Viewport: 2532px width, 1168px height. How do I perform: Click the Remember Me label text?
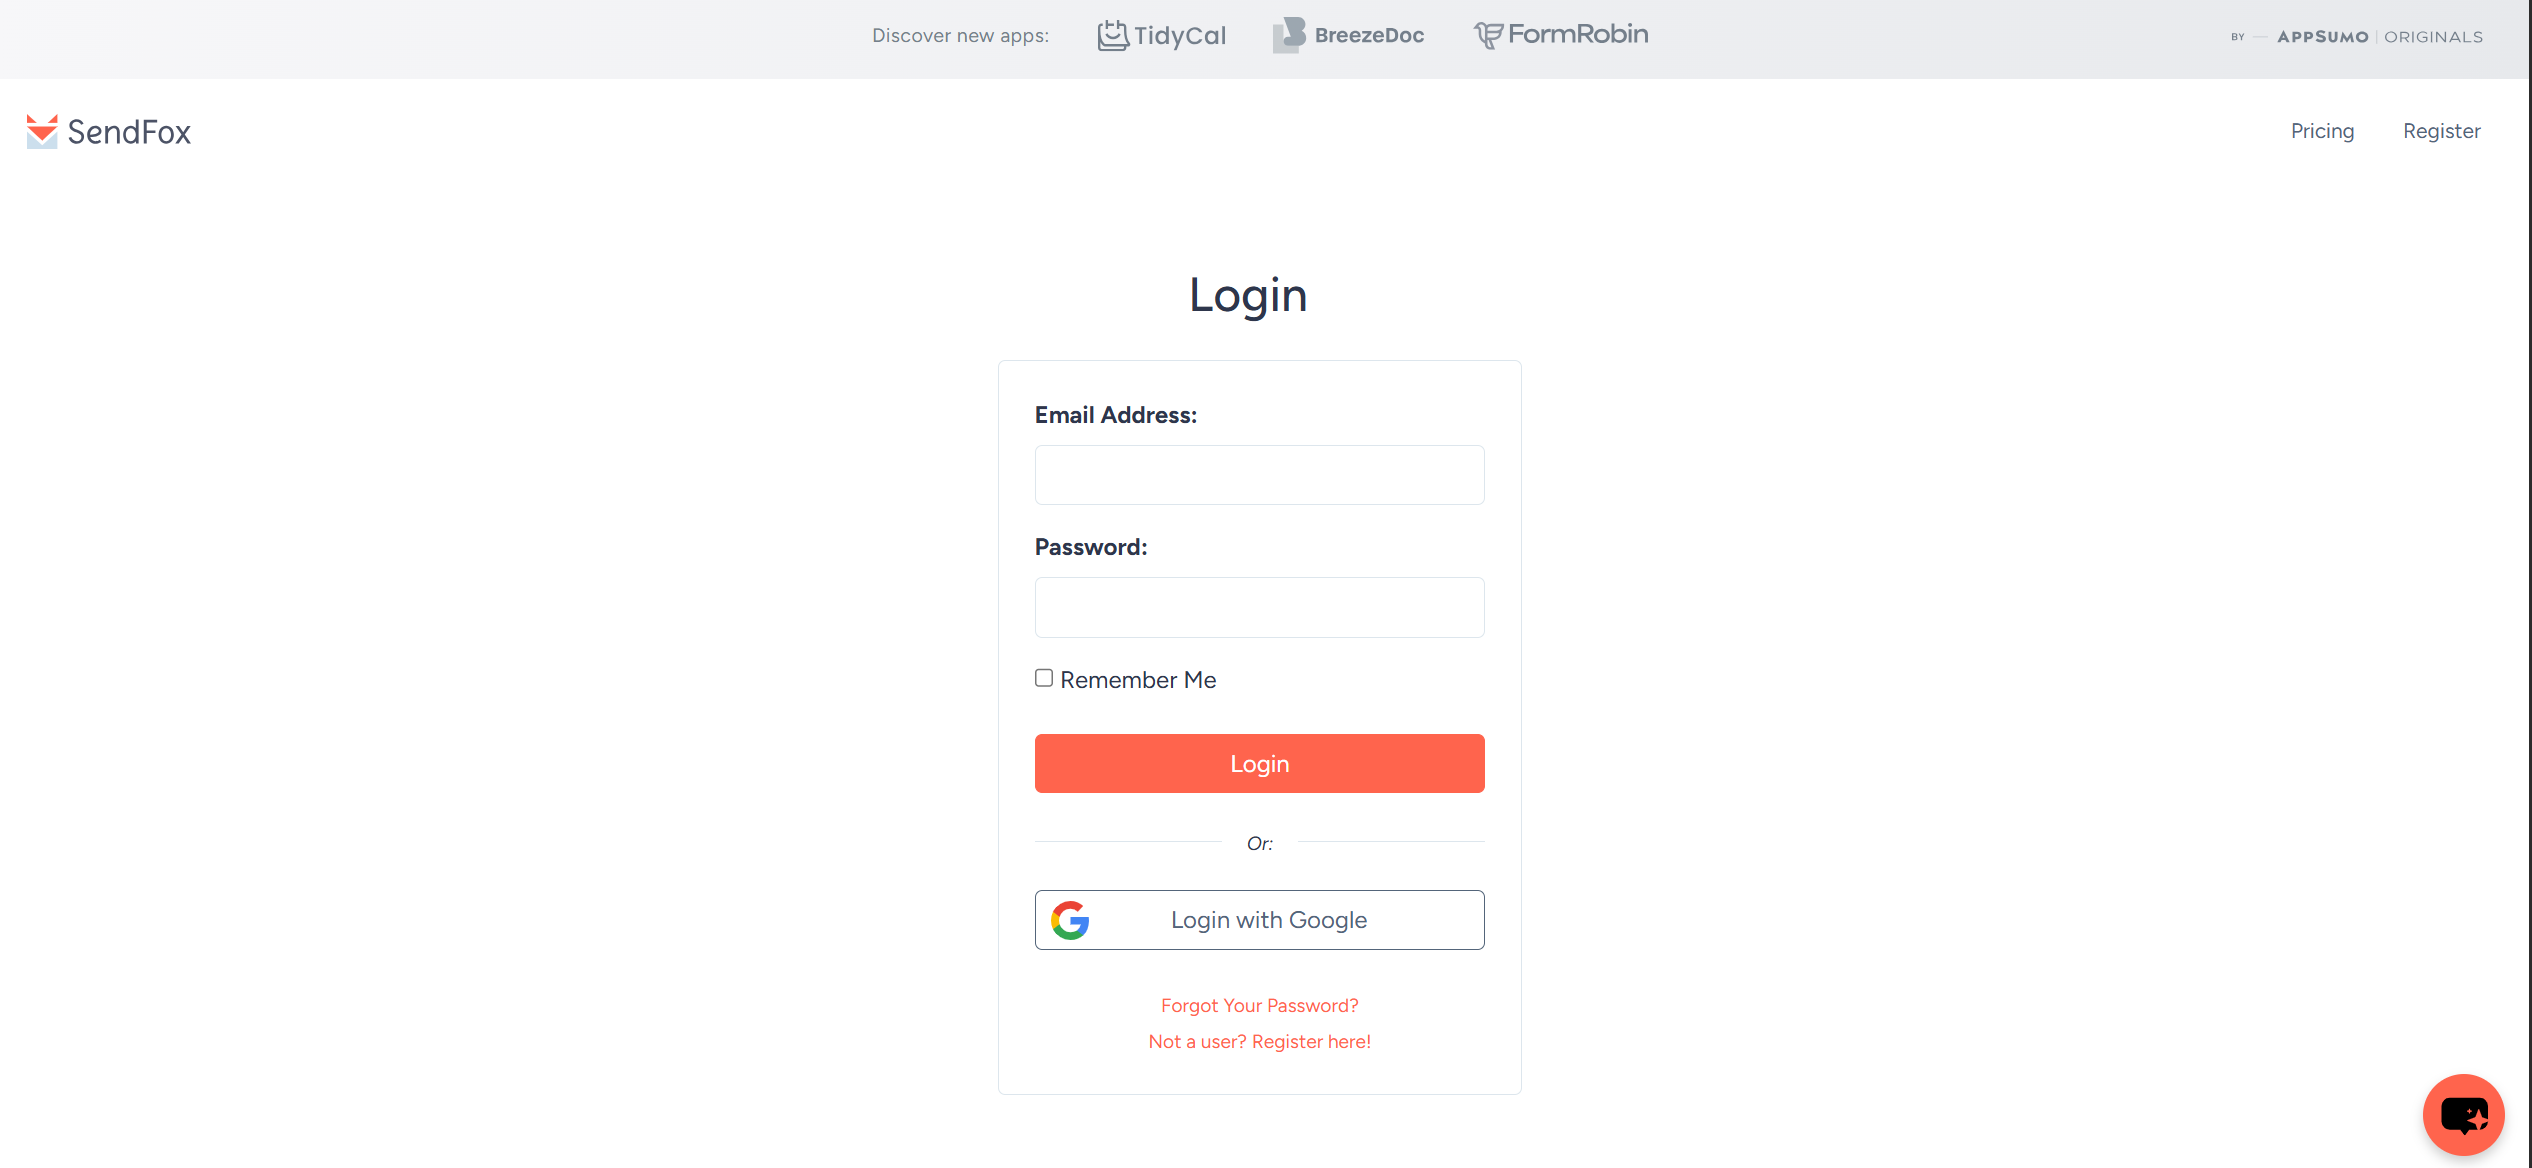(1138, 680)
